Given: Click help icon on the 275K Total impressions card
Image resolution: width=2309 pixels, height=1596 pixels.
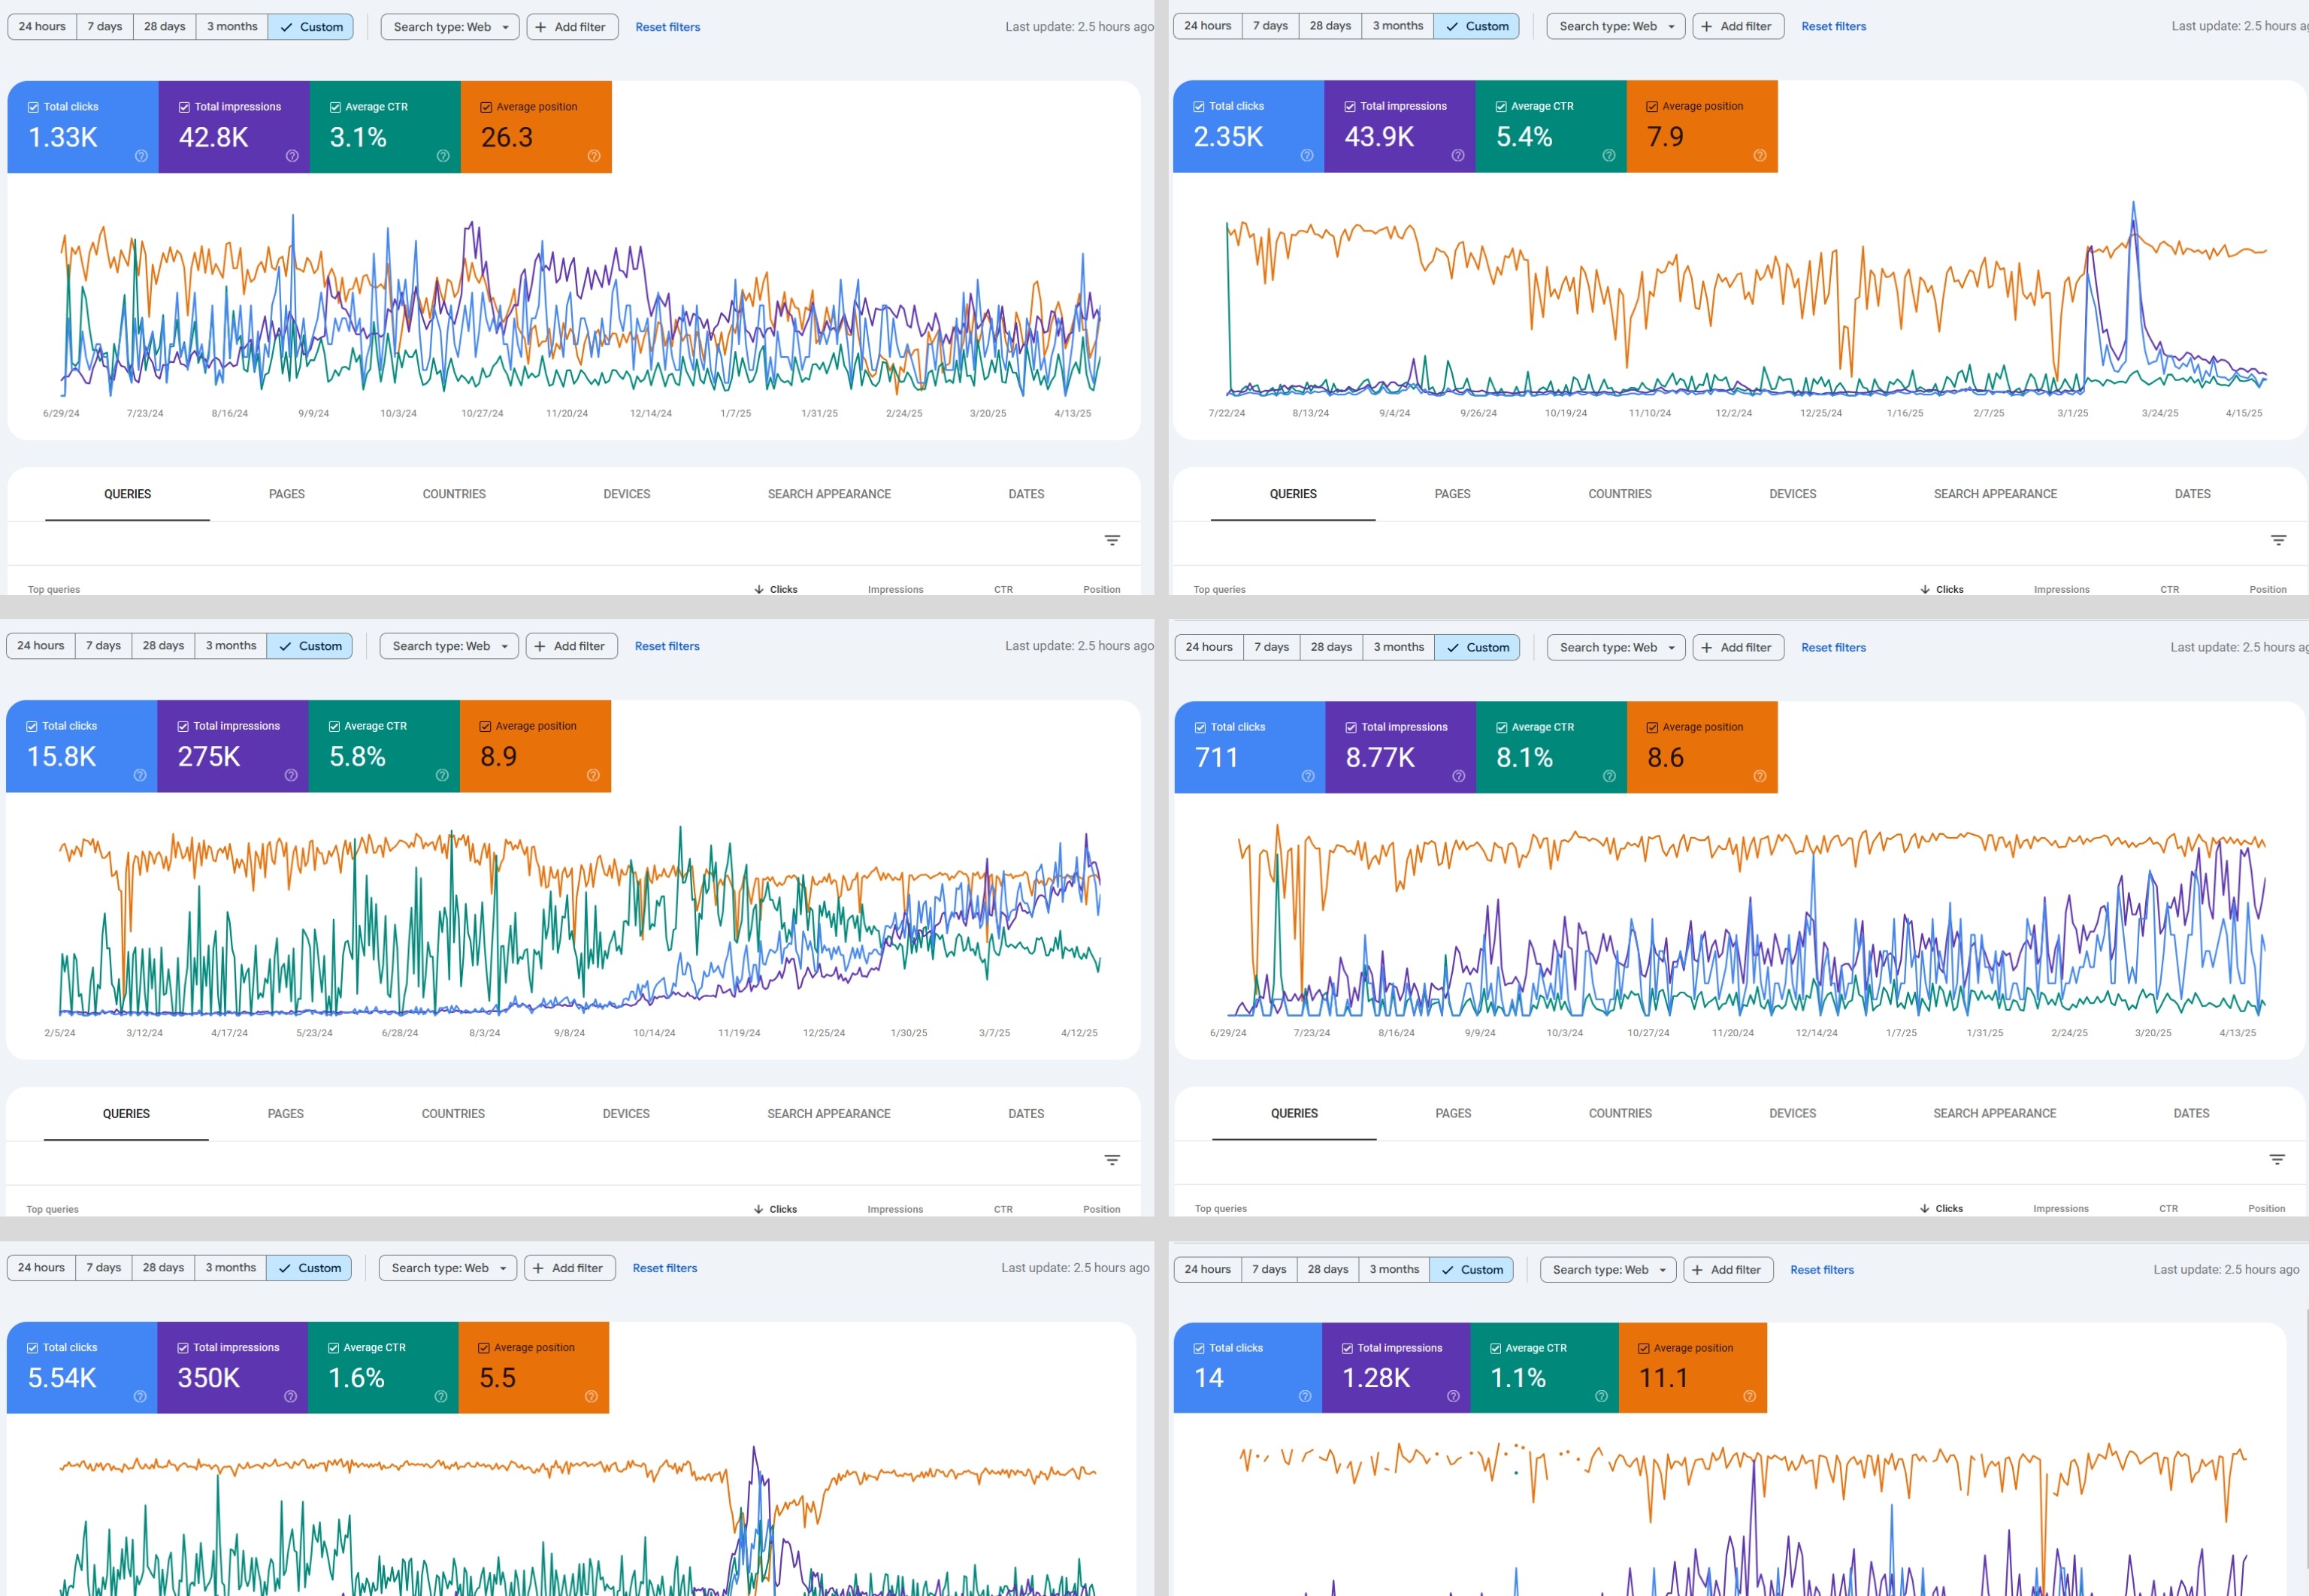Looking at the screenshot, I should pos(291,775).
